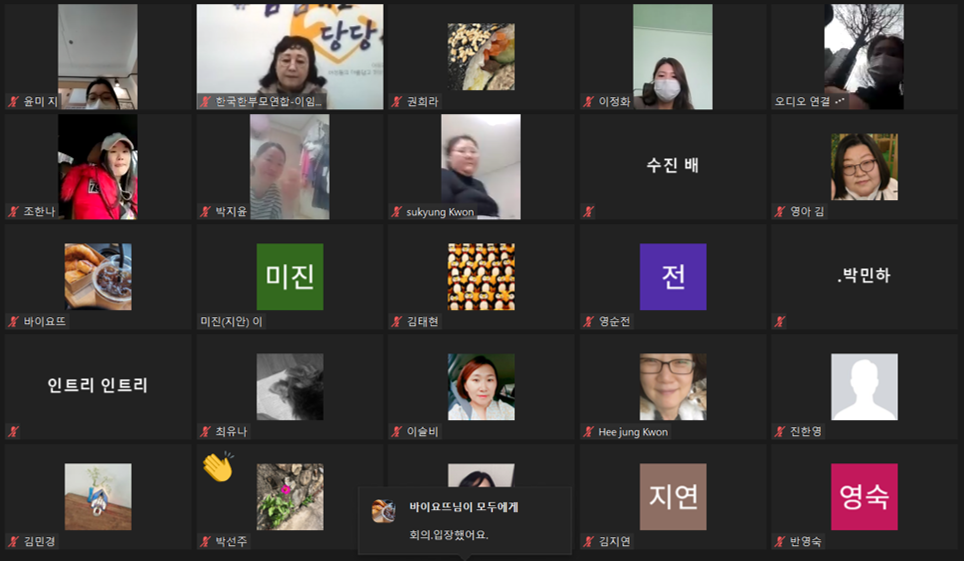The image size is (964, 561).
Task: Click muted mic icon under 수진 배
Action: pos(589,212)
